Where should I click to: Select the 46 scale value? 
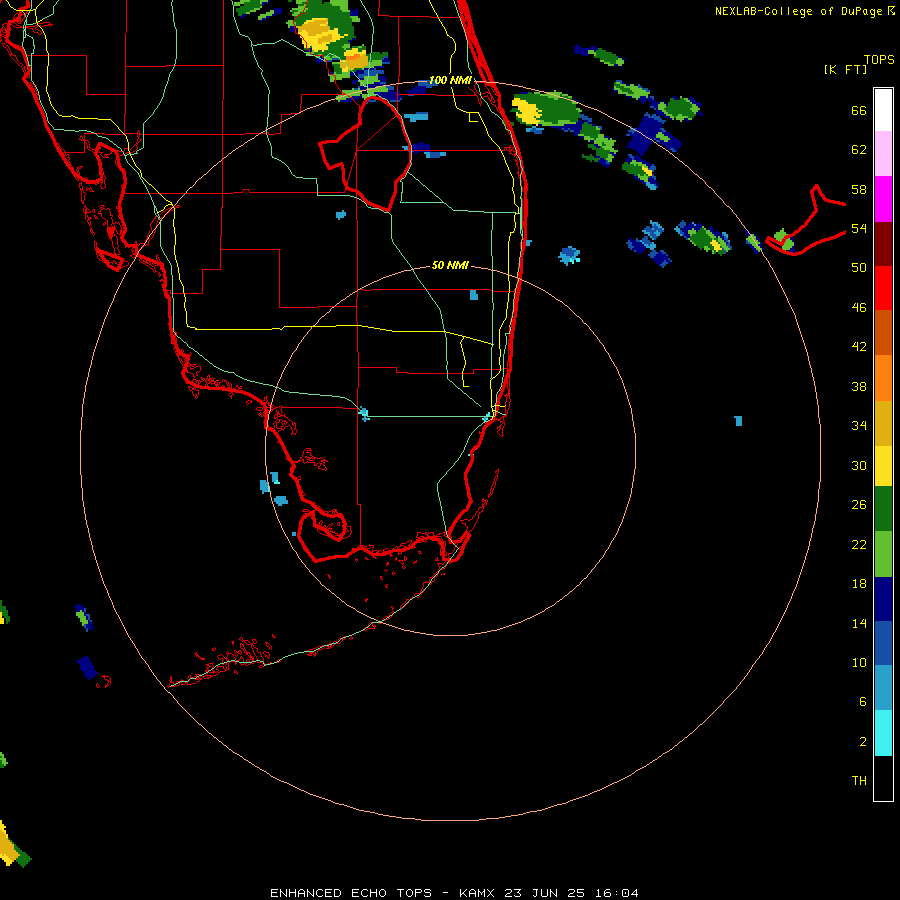[859, 308]
